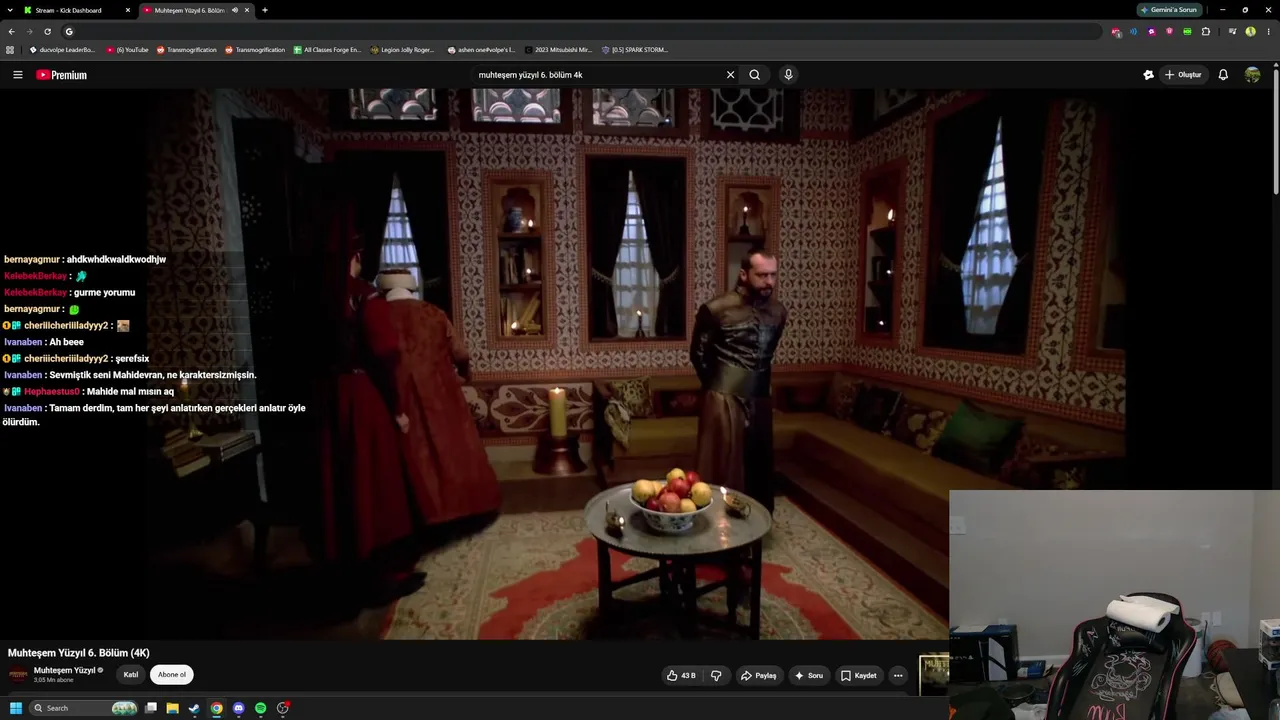Open Chrome three-dot menu
The height and width of the screenshot is (720, 1280).
click(x=1267, y=32)
